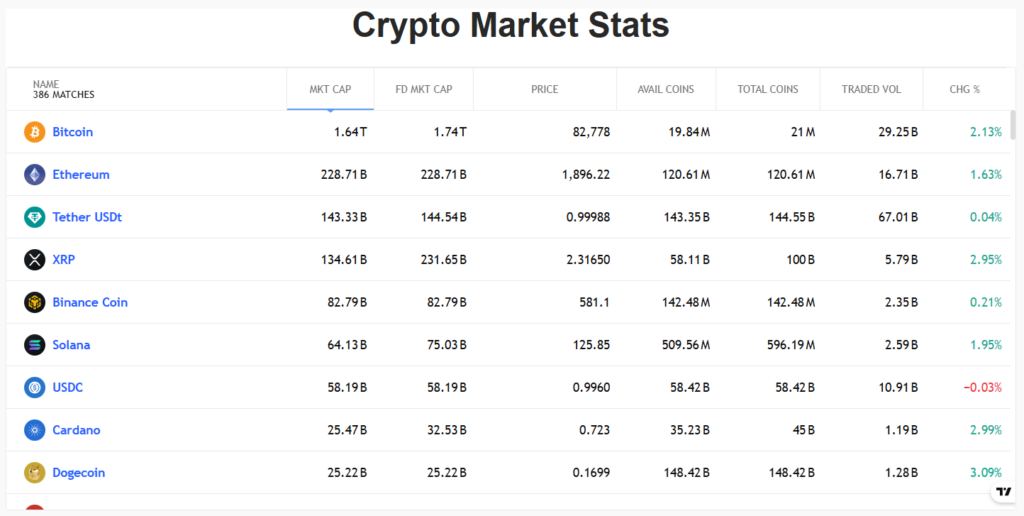Click the Solana coin logo icon

tap(35, 345)
